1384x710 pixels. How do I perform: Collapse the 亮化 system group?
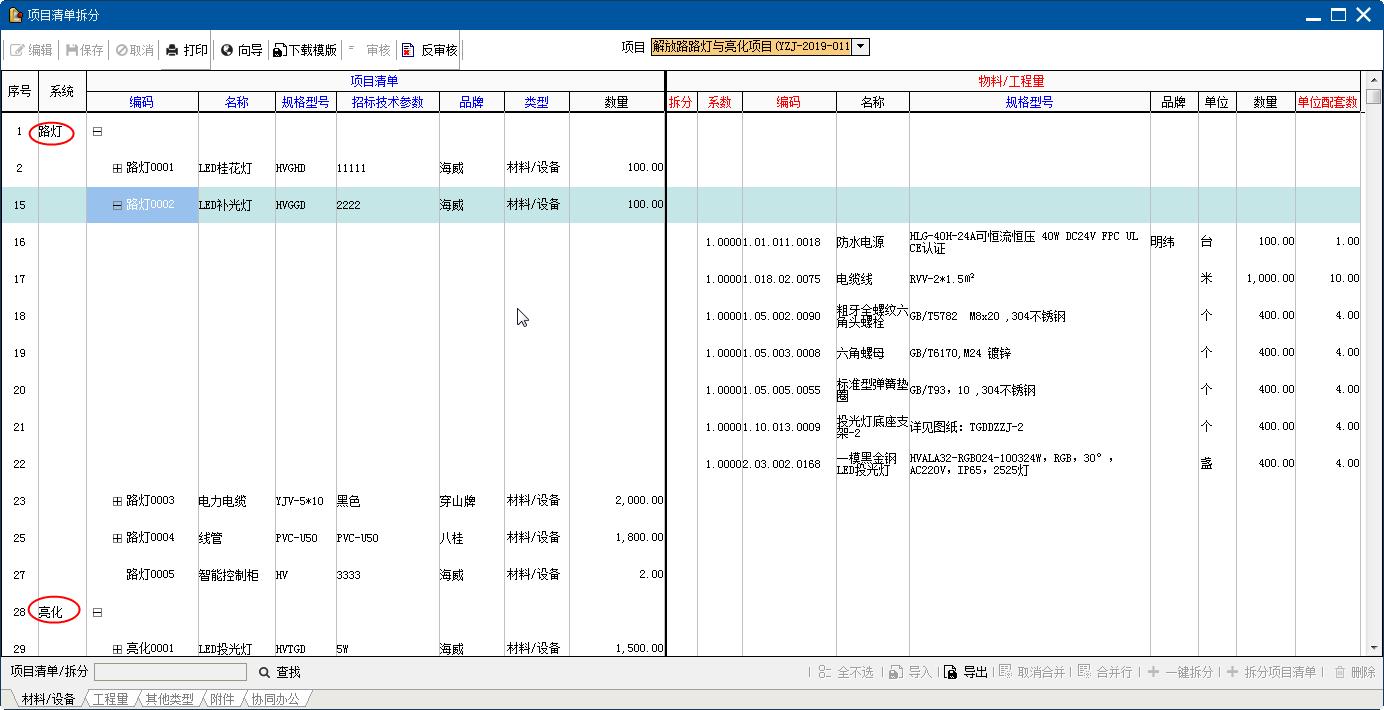pyautogui.click(x=97, y=612)
